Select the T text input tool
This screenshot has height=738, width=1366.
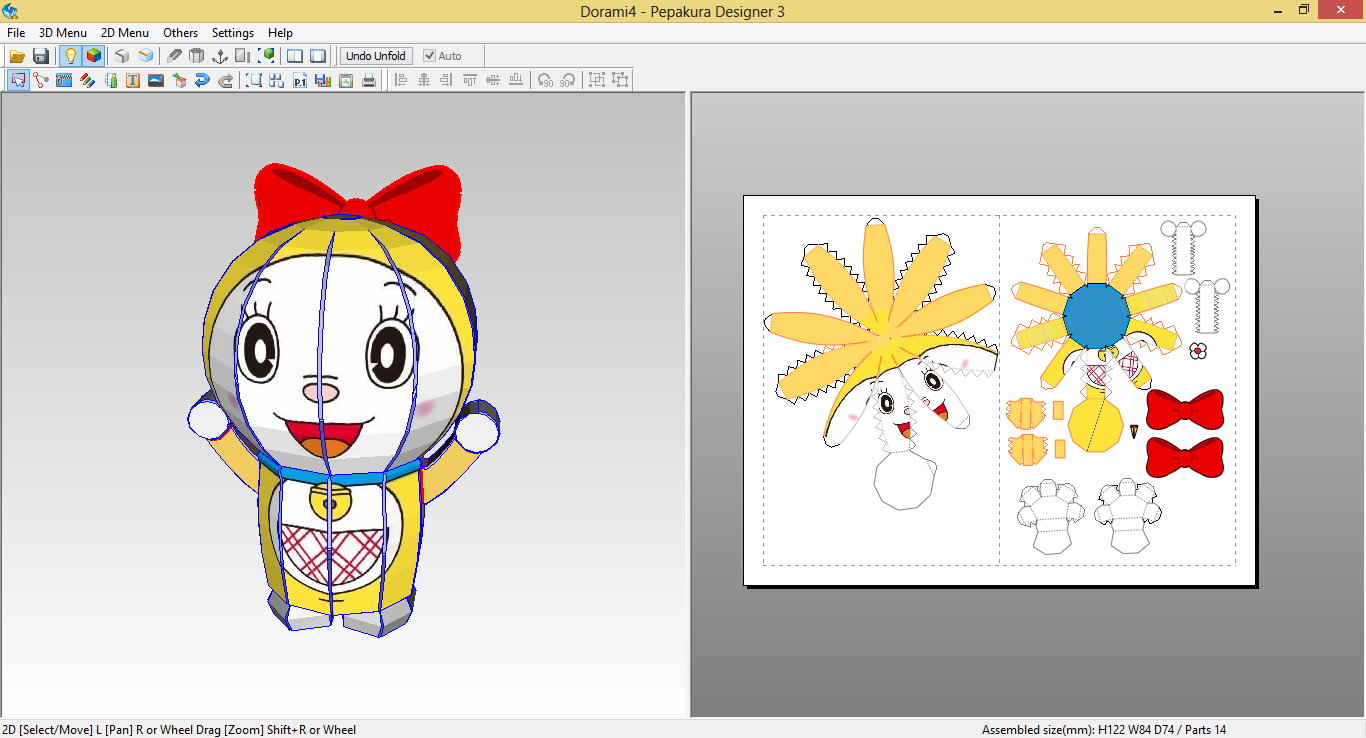[x=133, y=80]
